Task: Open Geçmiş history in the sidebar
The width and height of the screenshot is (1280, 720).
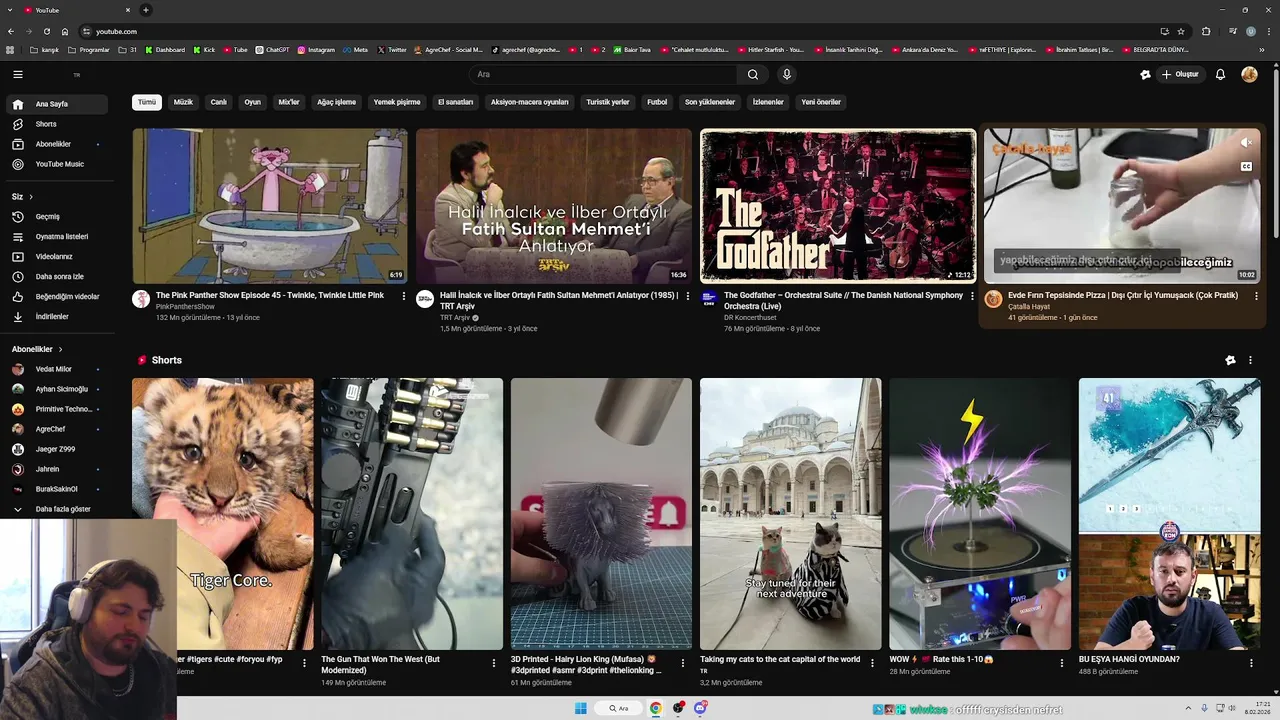Action: [56, 217]
